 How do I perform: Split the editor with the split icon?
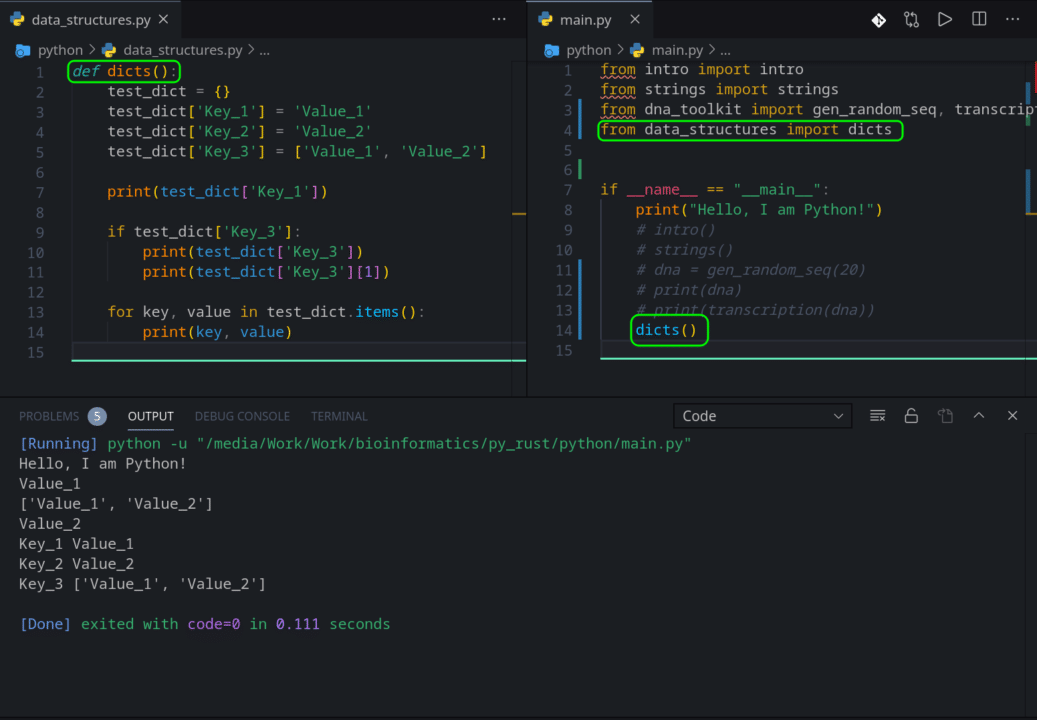[x=979, y=19]
